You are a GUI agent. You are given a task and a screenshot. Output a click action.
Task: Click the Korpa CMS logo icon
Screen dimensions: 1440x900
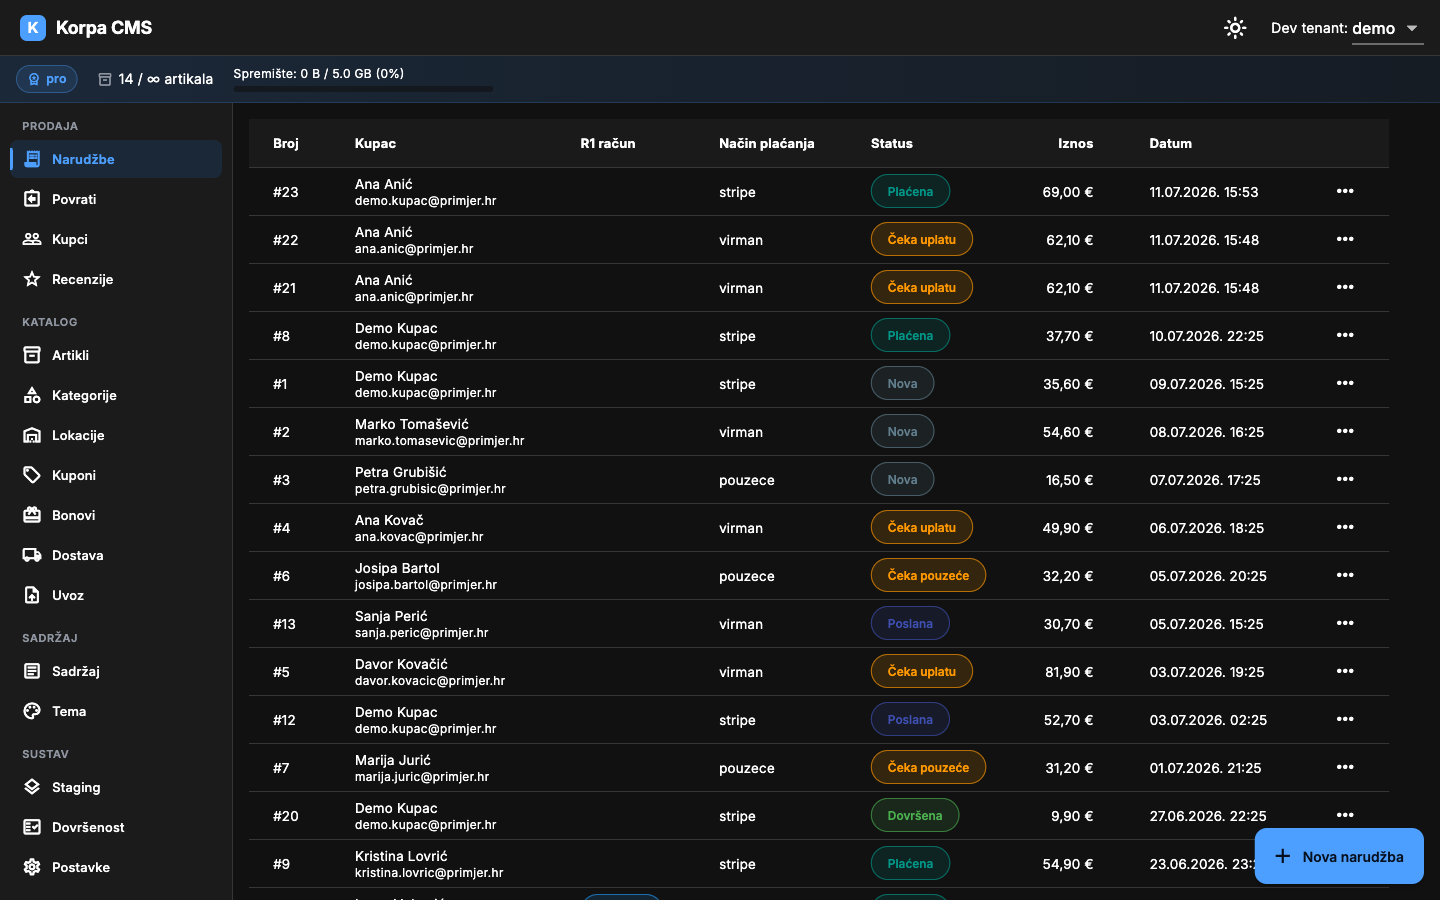point(33,28)
